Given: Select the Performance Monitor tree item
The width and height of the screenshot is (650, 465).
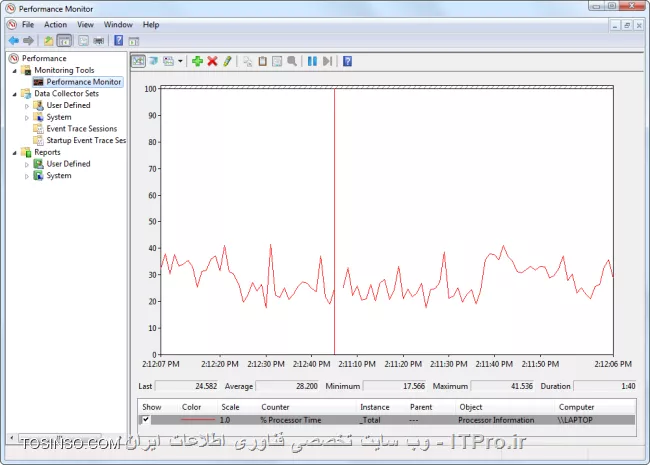Looking at the screenshot, I should click(84, 82).
